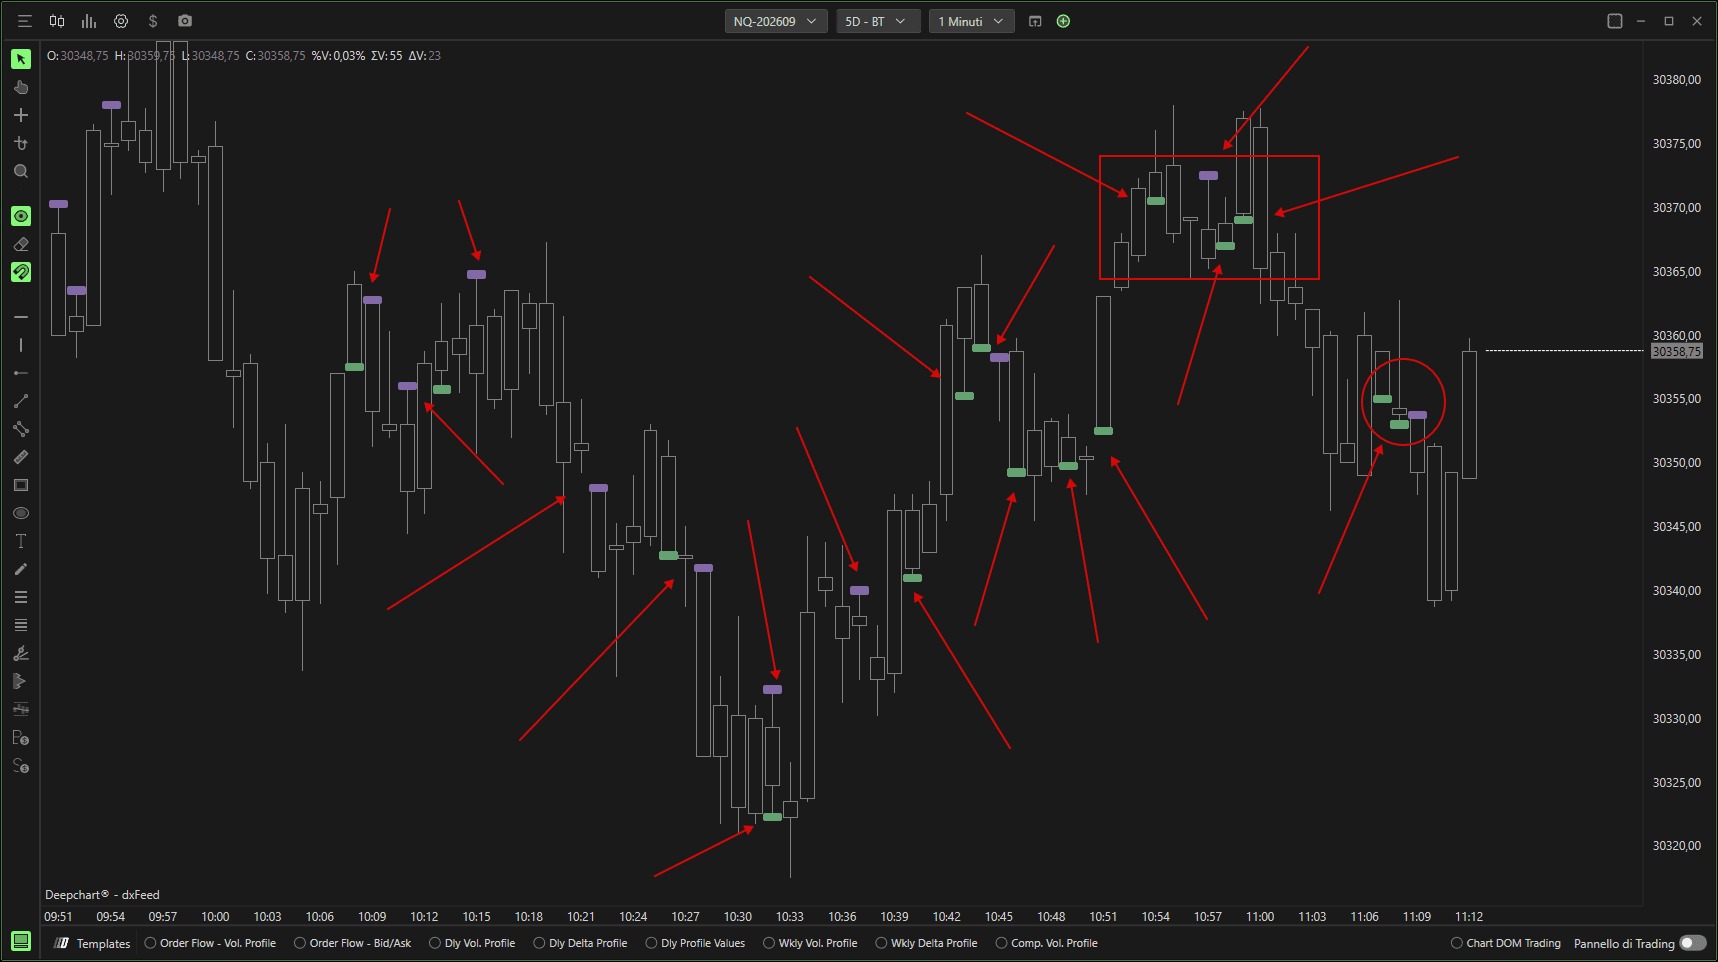Select the rectangle drawing tool
This screenshot has height=962, width=1718.
point(21,485)
